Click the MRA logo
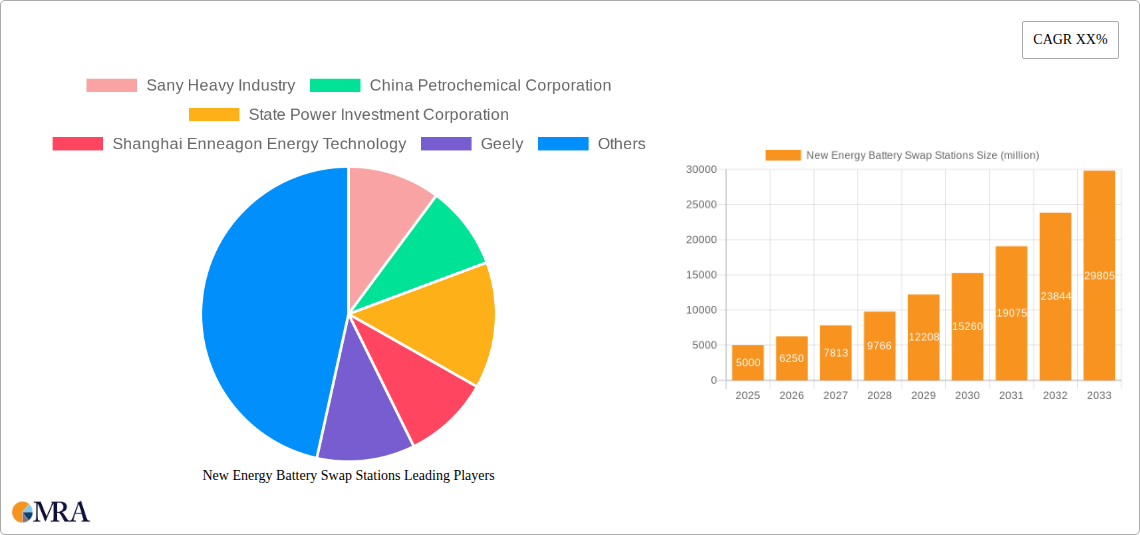1140x535 pixels. pos(51,512)
